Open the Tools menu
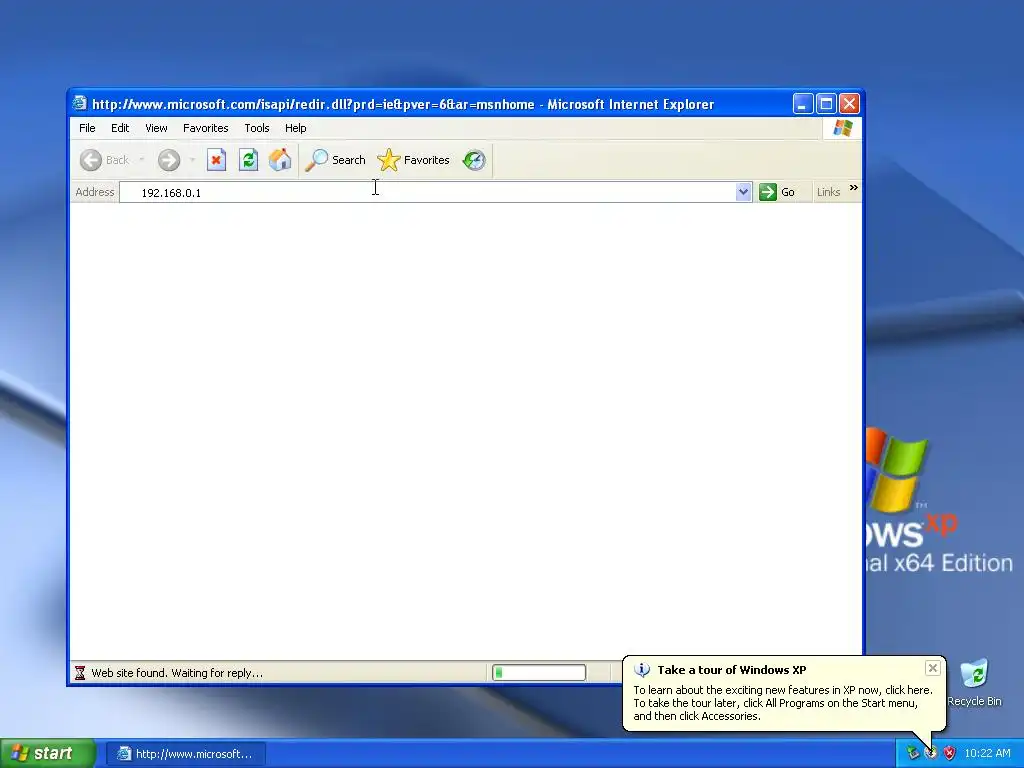The width and height of the screenshot is (1024, 768). pyautogui.click(x=257, y=128)
